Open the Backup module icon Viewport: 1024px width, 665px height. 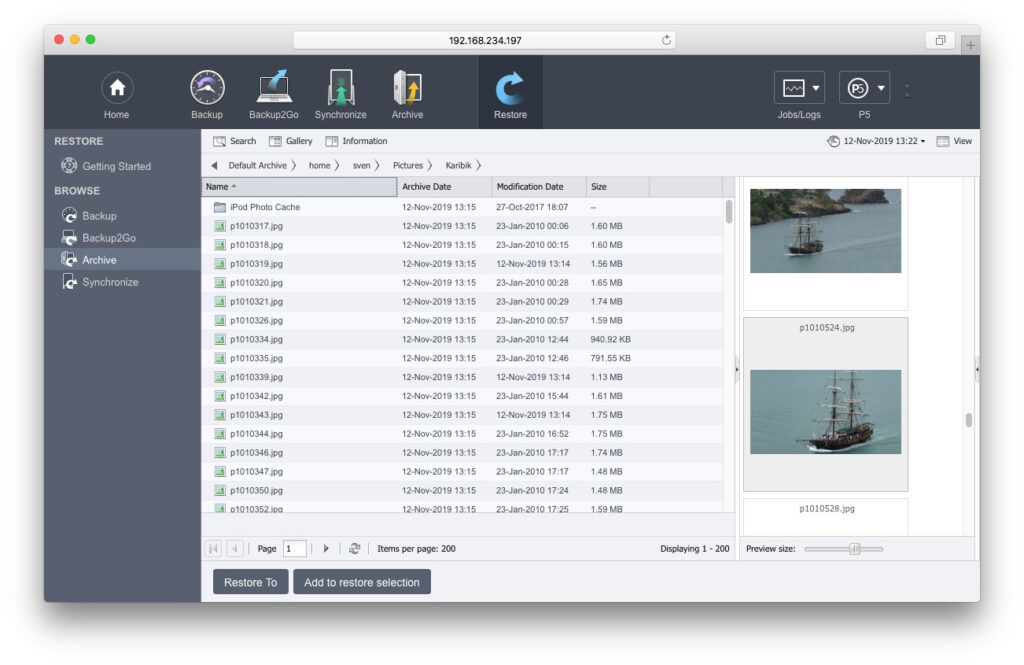tap(207, 90)
